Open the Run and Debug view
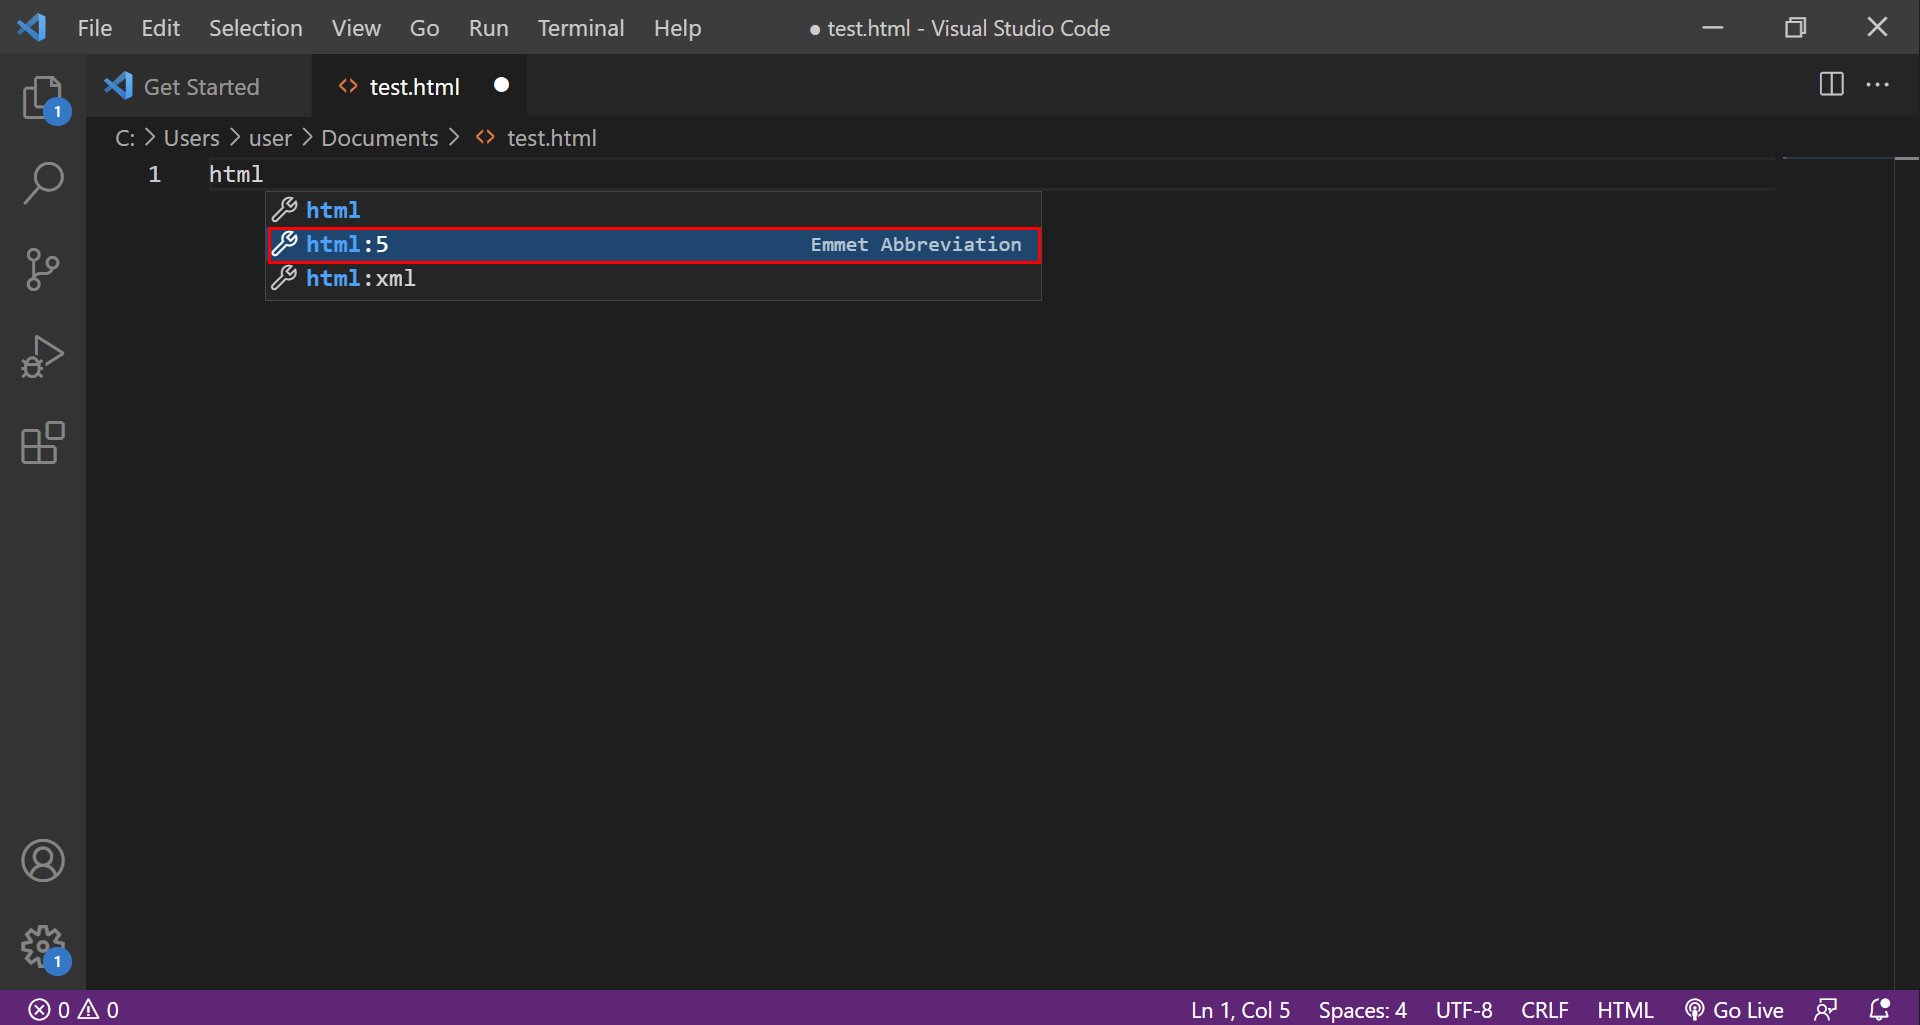This screenshot has width=1920, height=1025. coord(43,356)
